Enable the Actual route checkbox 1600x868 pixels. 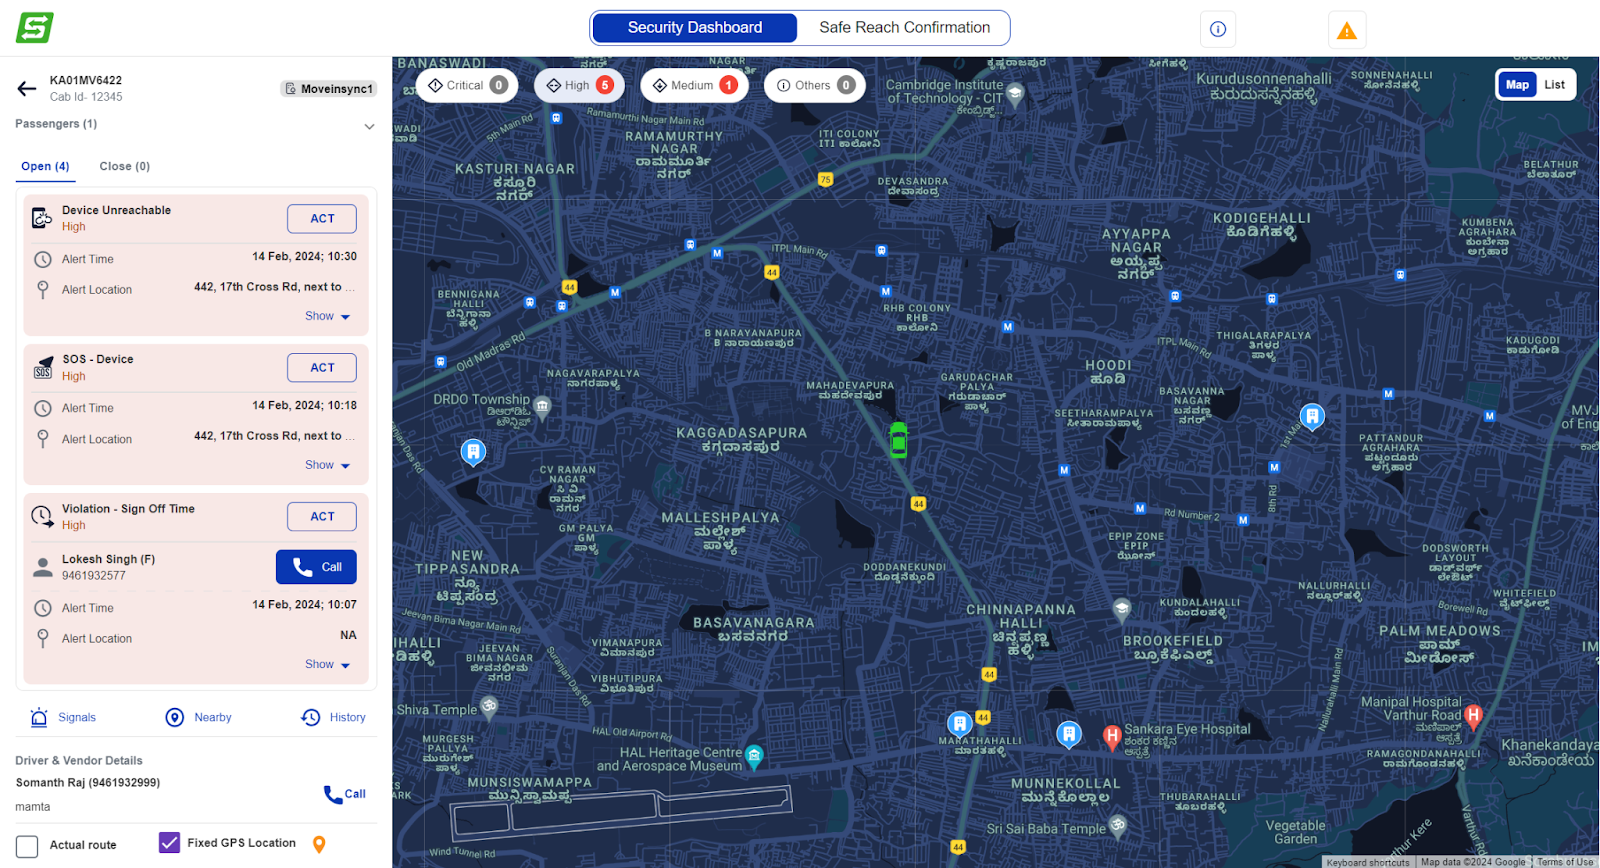tap(28, 846)
